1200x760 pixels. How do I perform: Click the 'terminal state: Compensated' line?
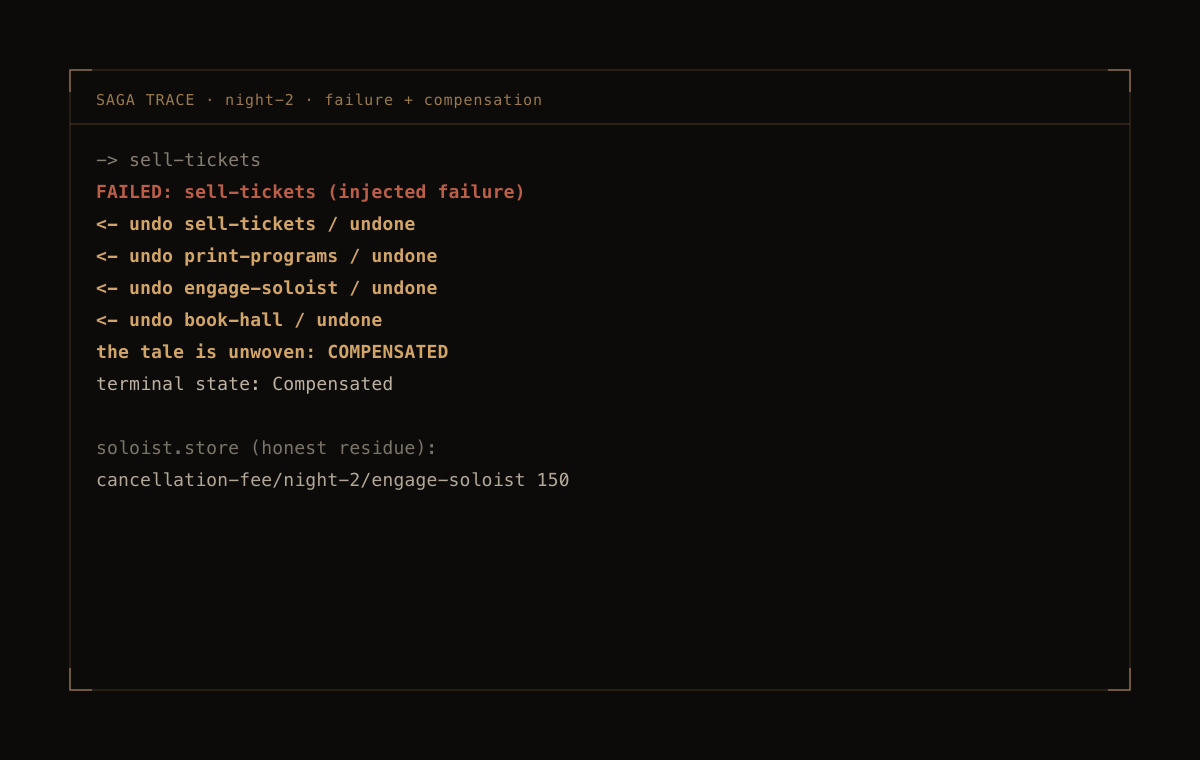[244, 384]
